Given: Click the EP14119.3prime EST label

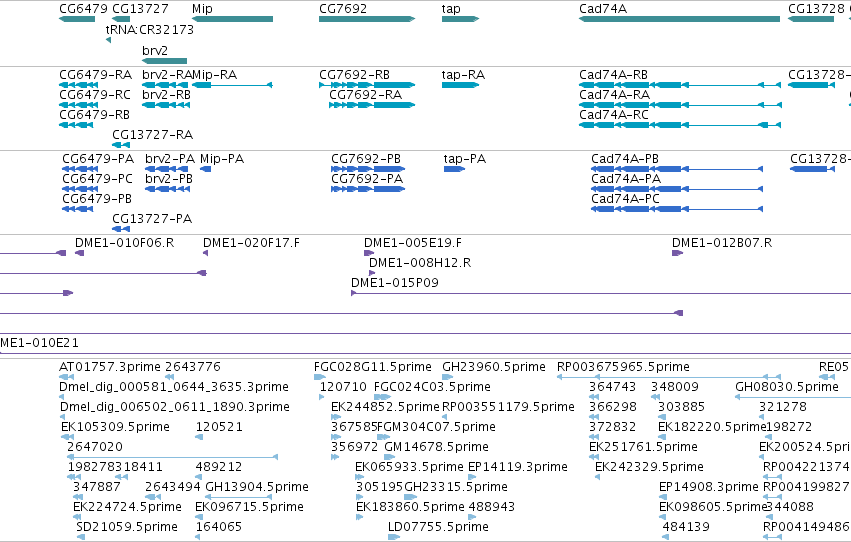Looking at the screenshot, I should (x=518, y=467).
